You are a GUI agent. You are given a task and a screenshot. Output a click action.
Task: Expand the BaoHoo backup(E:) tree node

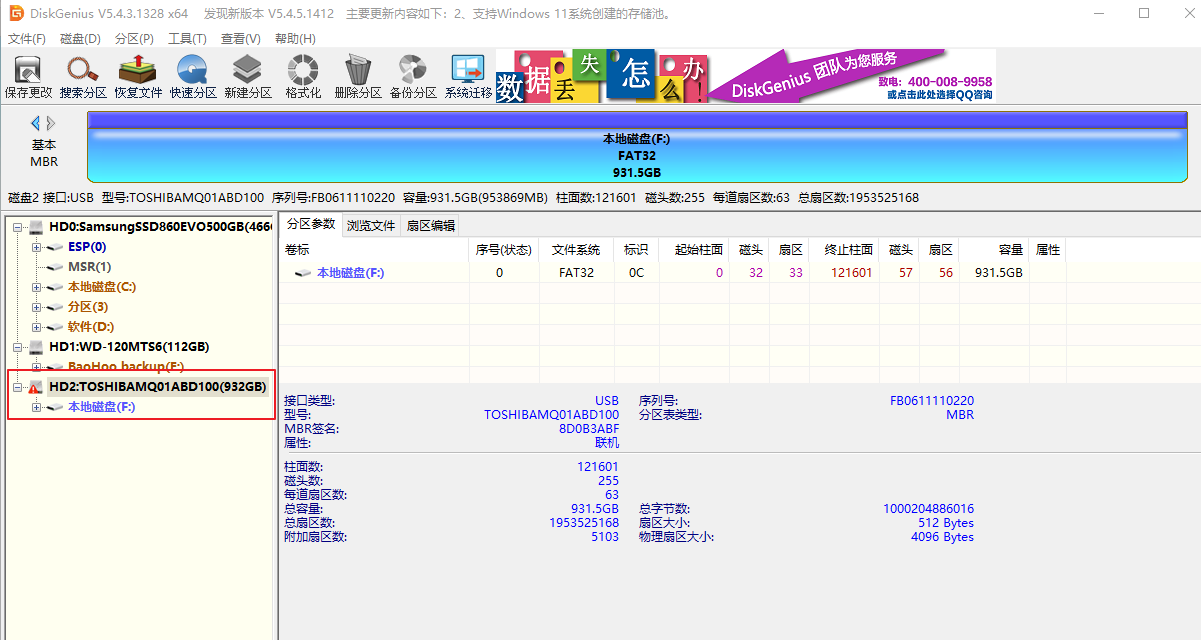click(x=37, y=367)
